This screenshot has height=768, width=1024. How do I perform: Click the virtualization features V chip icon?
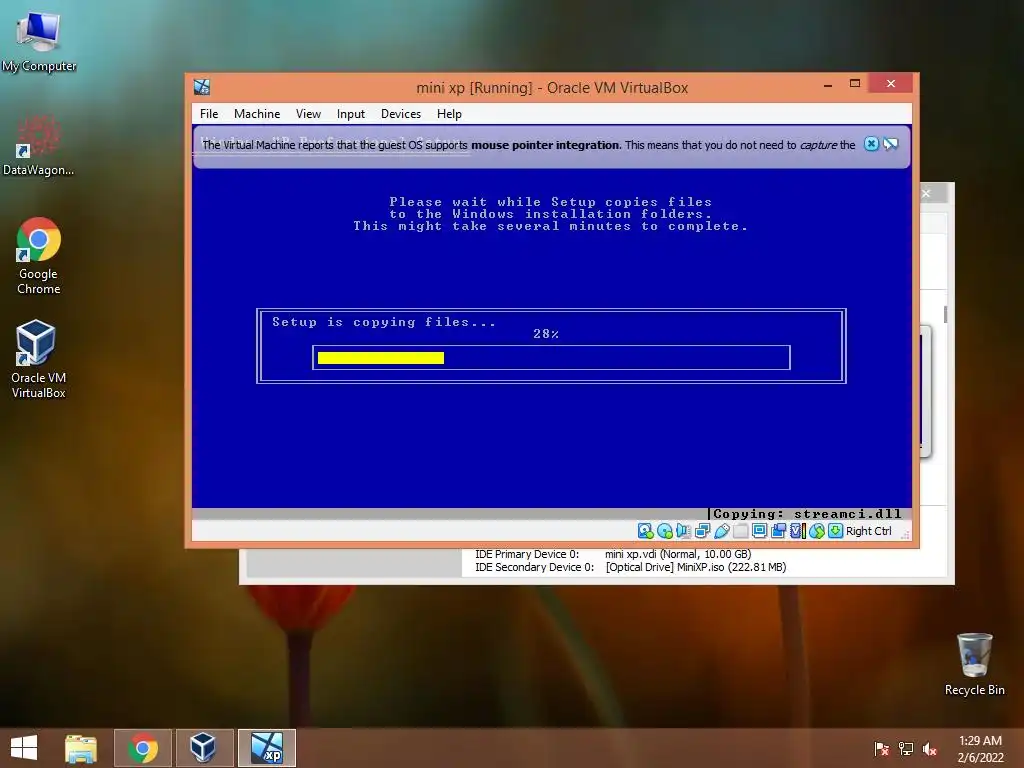(797, 531)
